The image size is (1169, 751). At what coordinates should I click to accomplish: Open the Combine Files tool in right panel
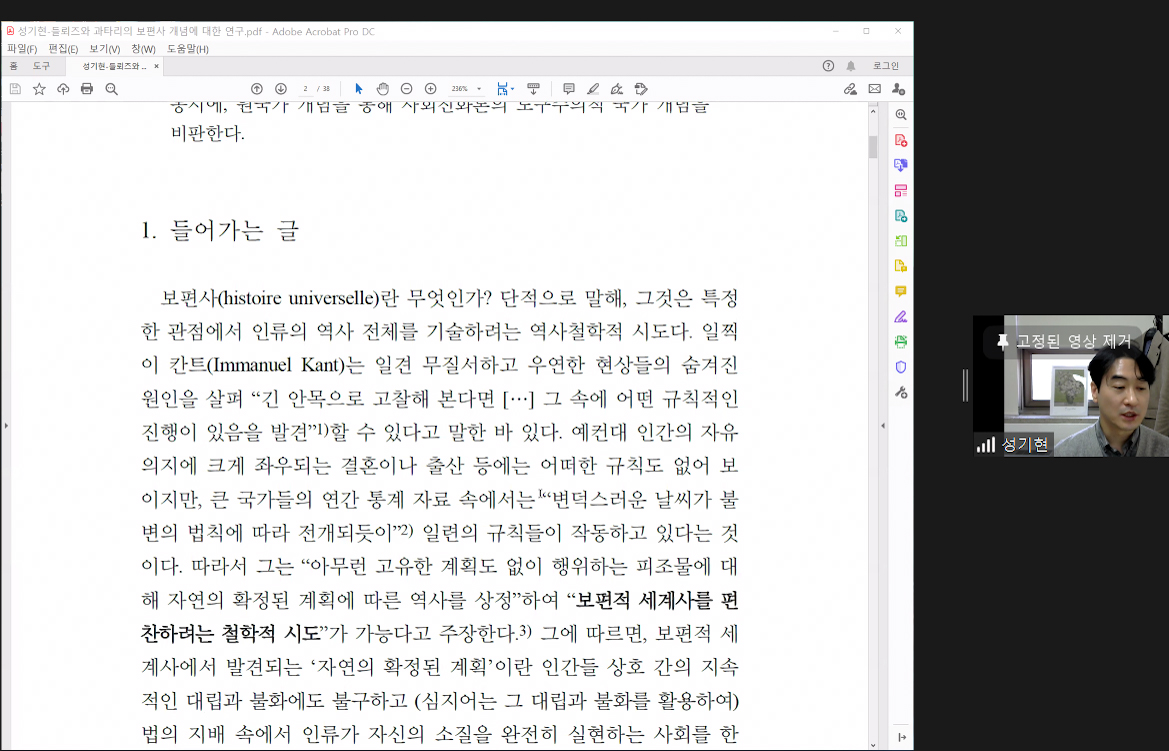point(901,165)
